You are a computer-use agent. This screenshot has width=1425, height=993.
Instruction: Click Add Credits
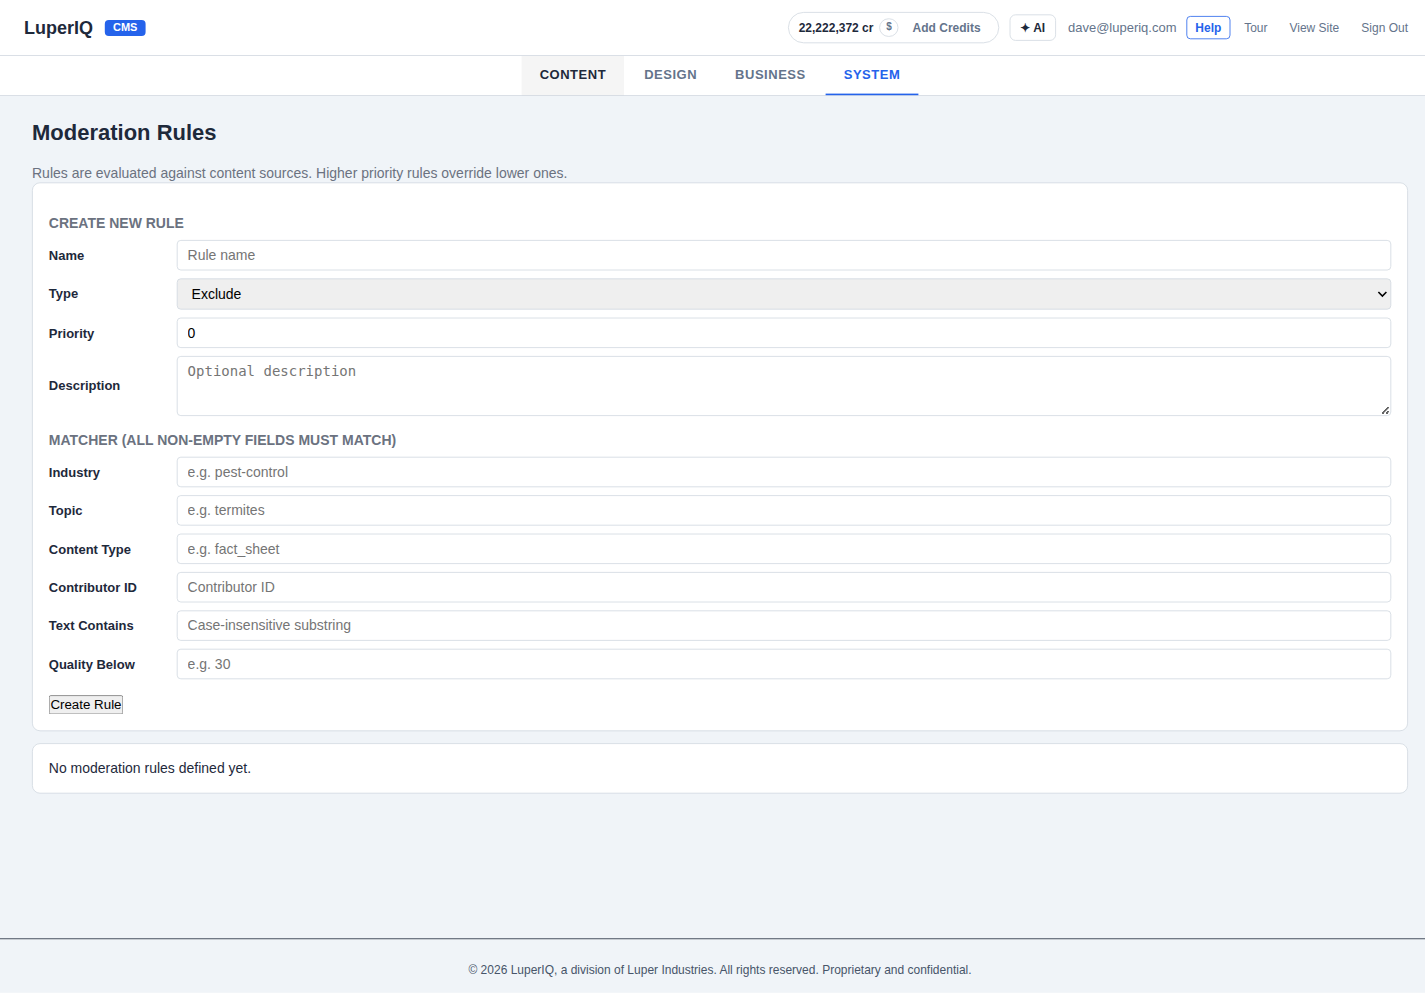(946, 27)
